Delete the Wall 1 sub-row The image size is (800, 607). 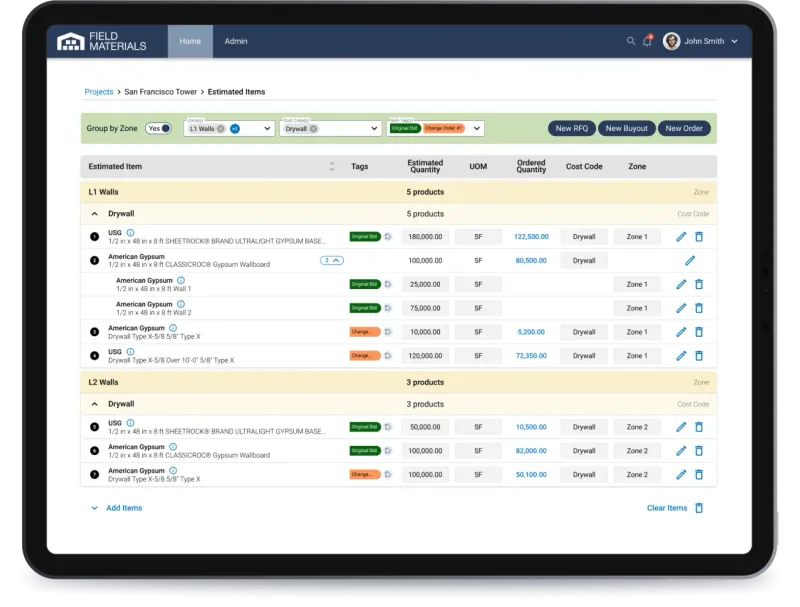point(699,285)
